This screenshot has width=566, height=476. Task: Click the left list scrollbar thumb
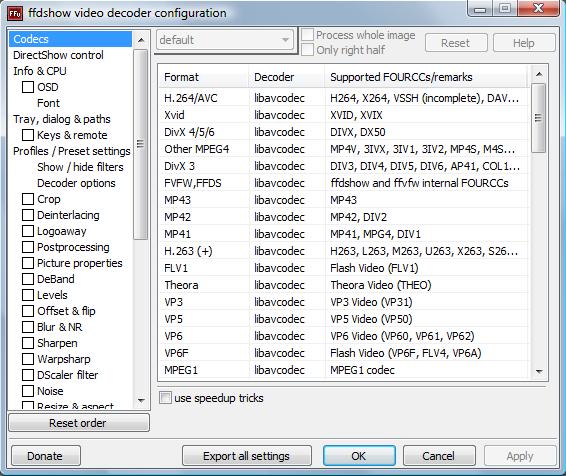(x=140, y=144)
